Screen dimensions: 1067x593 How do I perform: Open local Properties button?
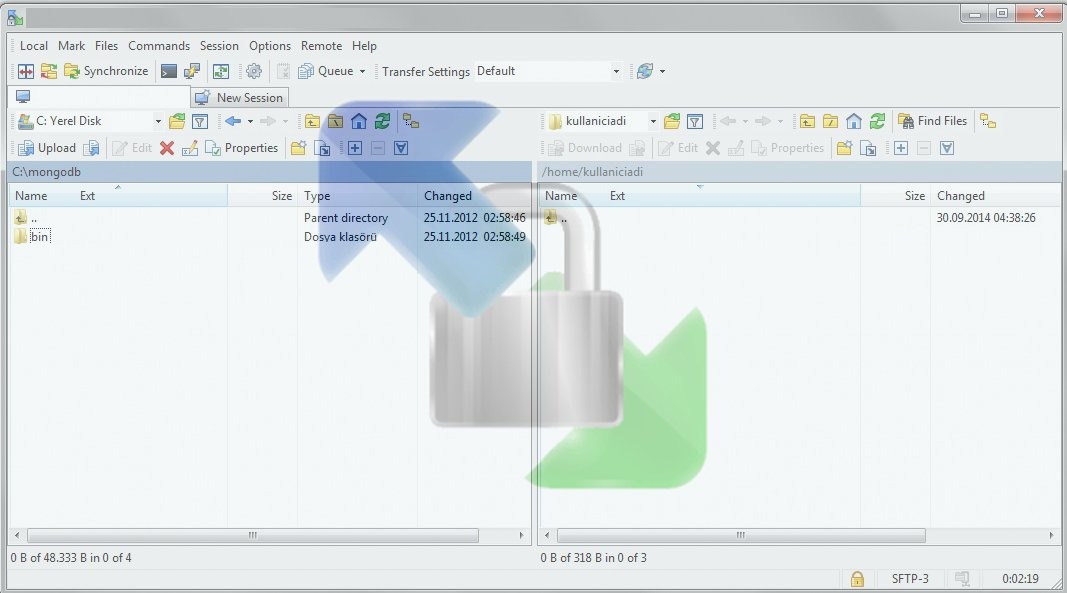(x=242, y=148)
